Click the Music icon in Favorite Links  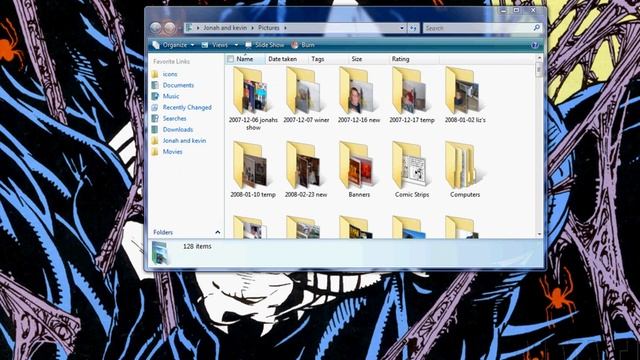point(155,96)
